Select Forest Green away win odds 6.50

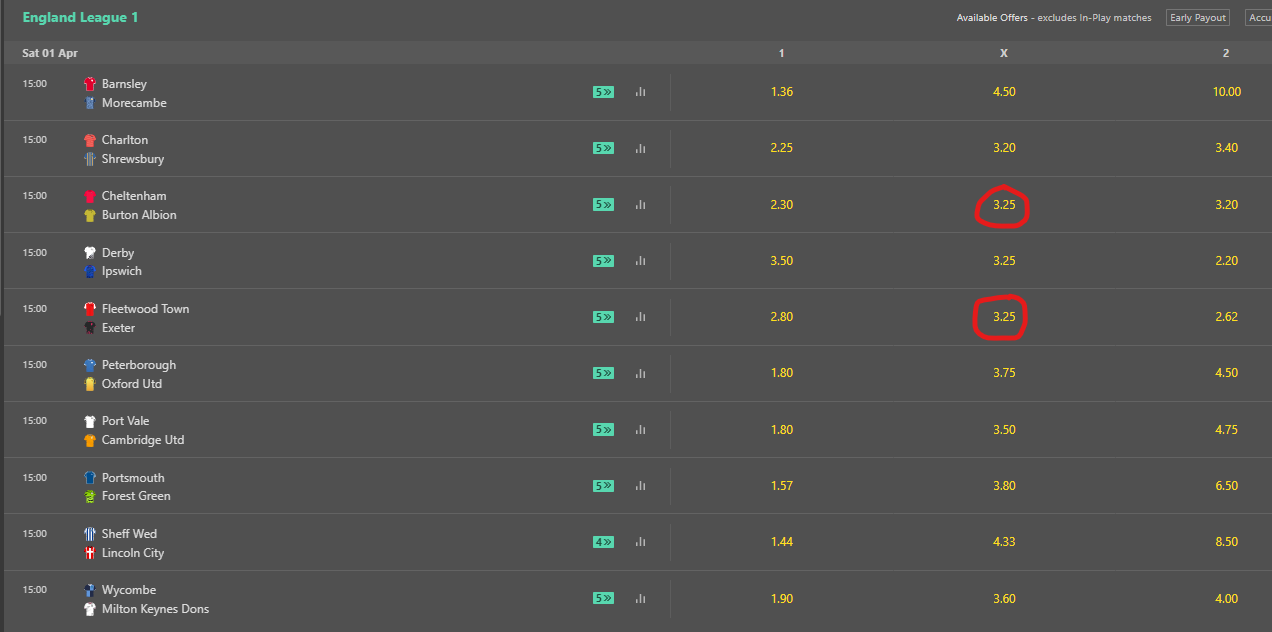pyautogui.click(x=1226, y=486)
